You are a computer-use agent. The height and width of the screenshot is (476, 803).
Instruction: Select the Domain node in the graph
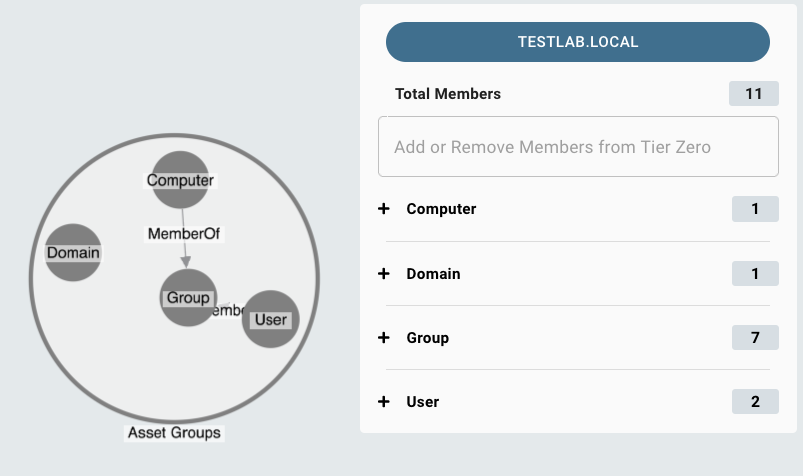[73, 252]
